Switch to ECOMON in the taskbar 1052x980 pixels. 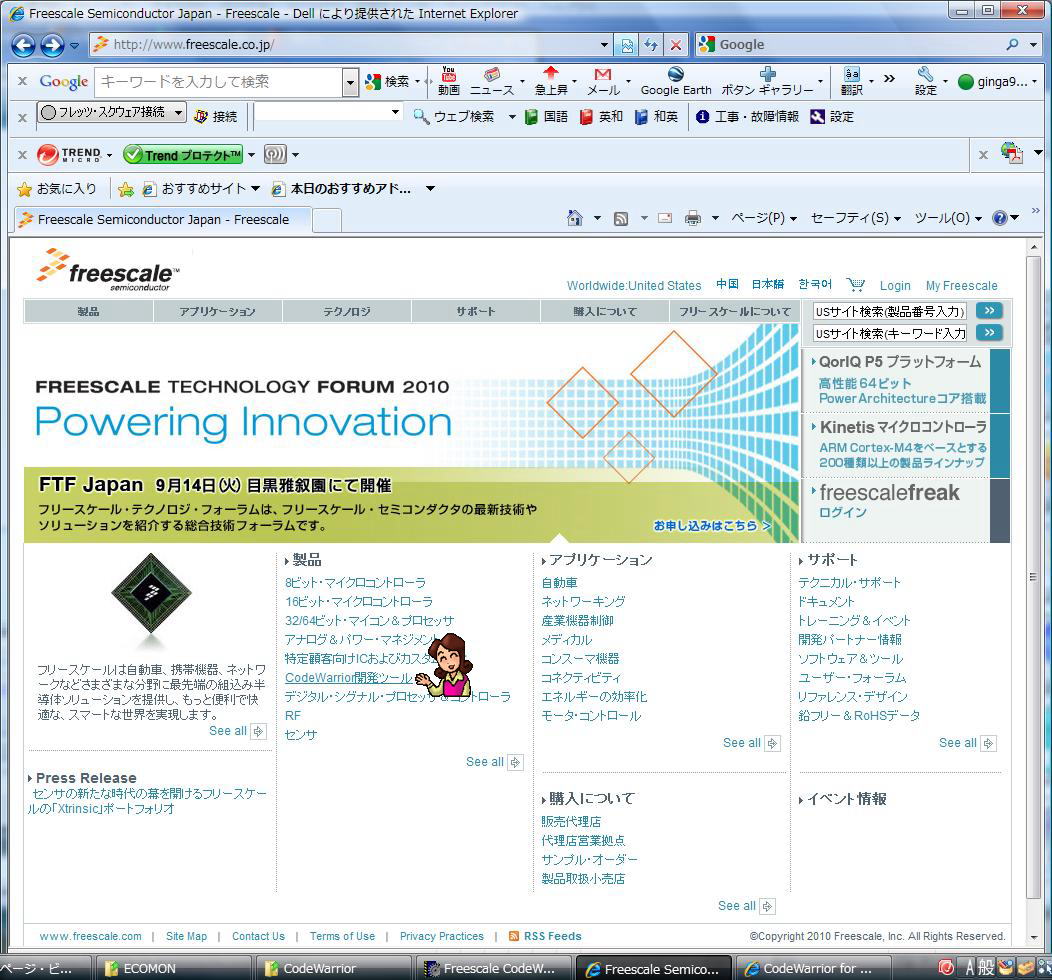coord(172,968)
